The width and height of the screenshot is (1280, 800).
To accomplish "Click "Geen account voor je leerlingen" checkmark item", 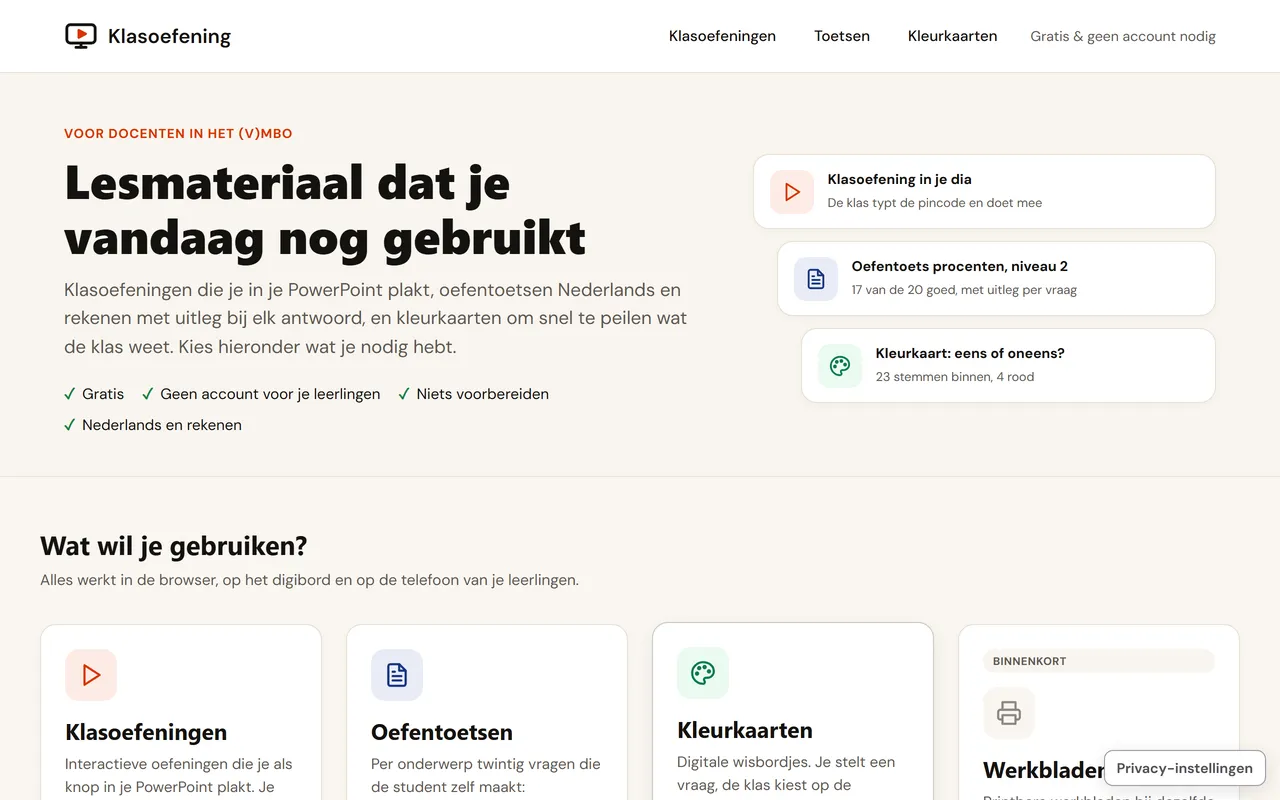I will tap(261, 394).
